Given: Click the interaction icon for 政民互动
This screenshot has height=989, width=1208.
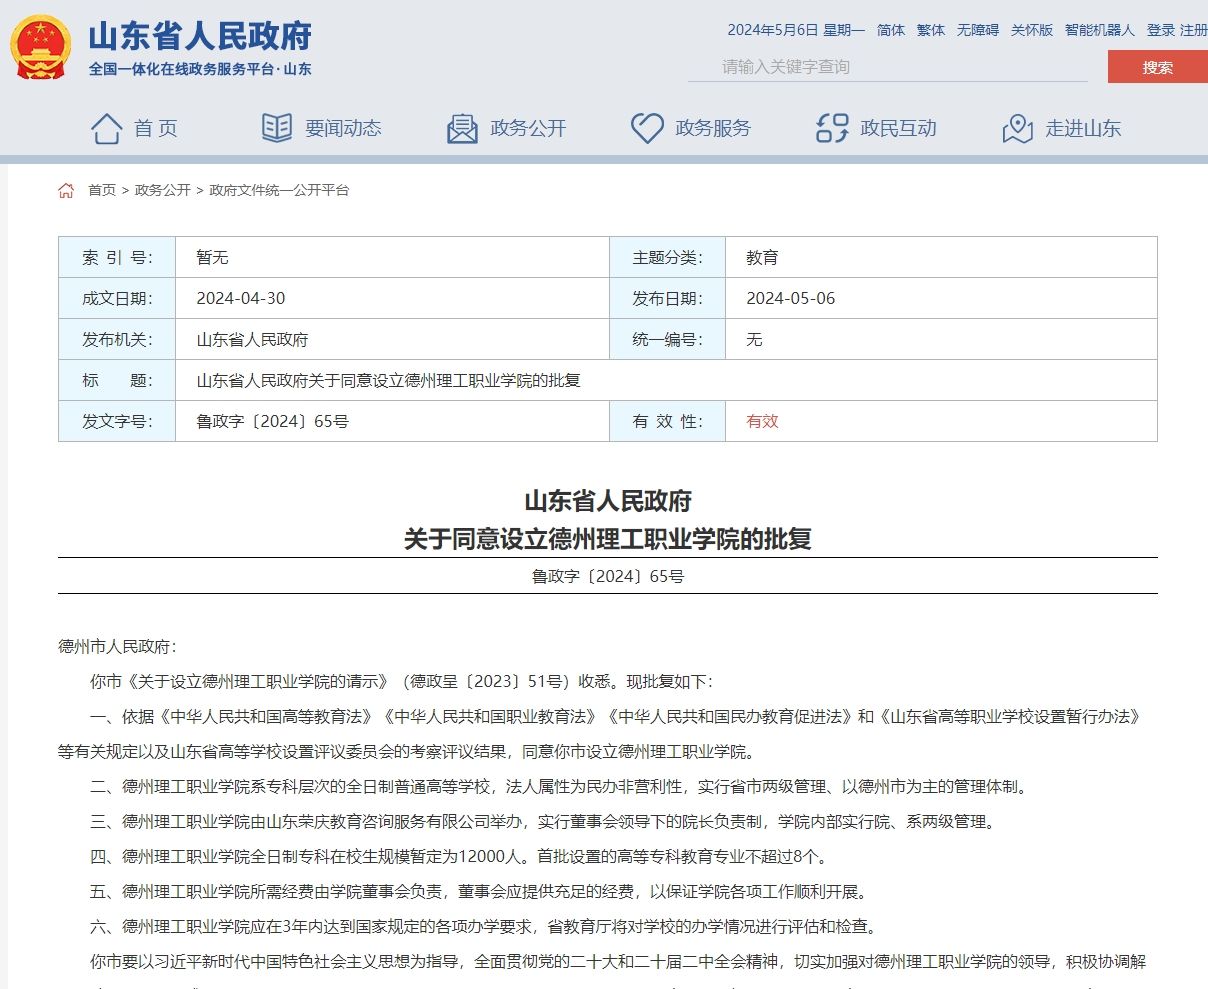Looking at the screenshot, I should (x=832, y=128).
